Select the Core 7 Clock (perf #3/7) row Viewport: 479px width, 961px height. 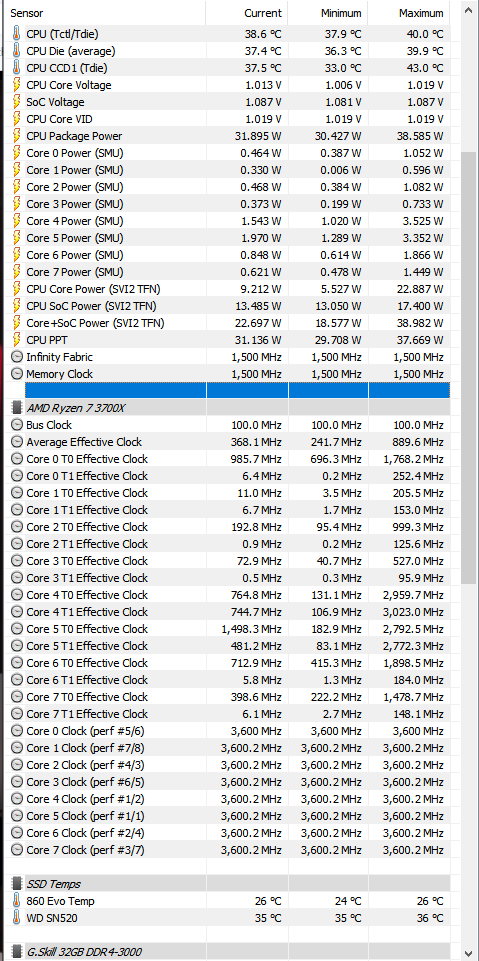230,850
